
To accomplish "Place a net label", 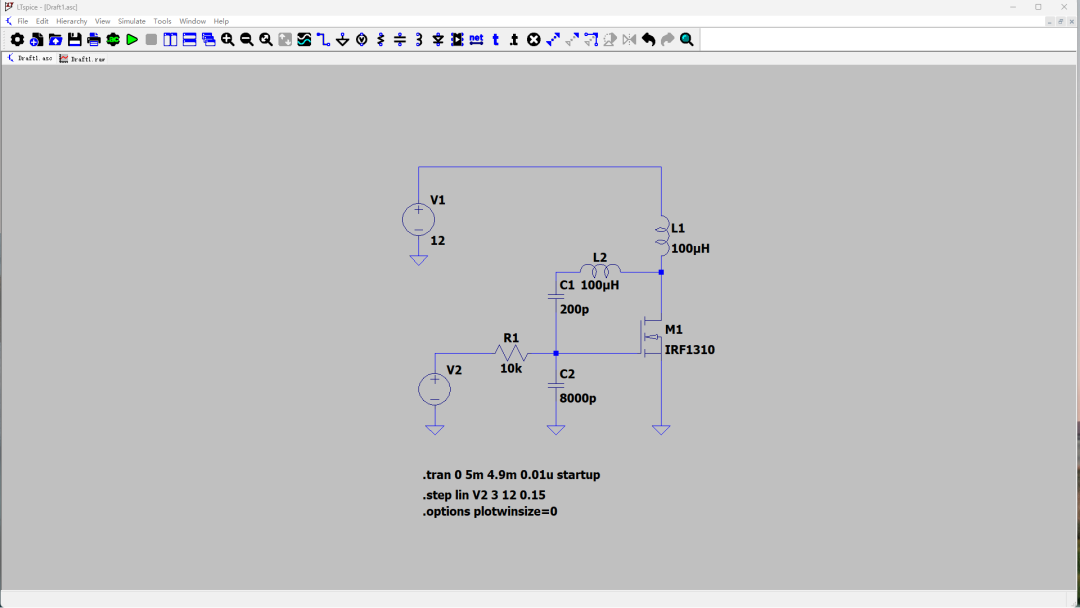I will tap(476, 40).
